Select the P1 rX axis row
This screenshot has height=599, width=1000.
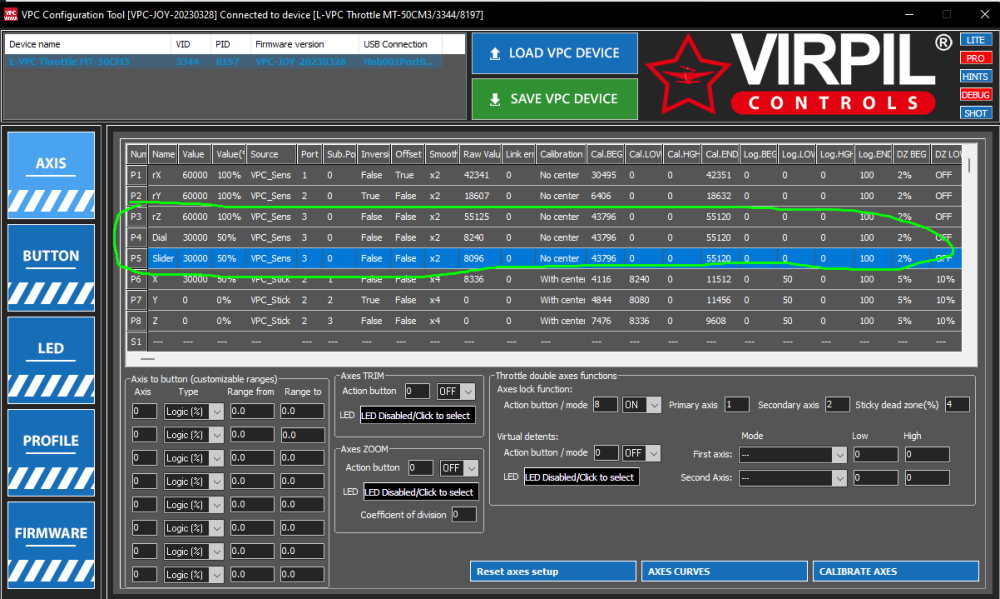click(x=544, y=175)
